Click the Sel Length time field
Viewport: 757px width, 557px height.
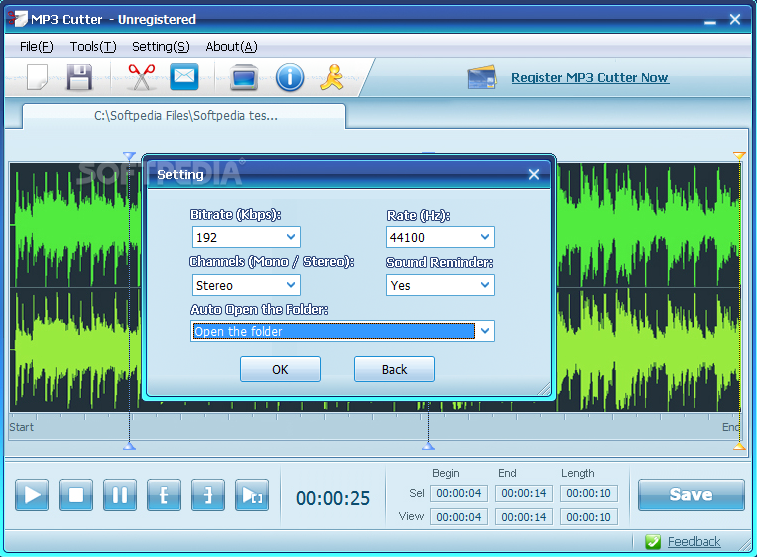(x=589, y=493)
